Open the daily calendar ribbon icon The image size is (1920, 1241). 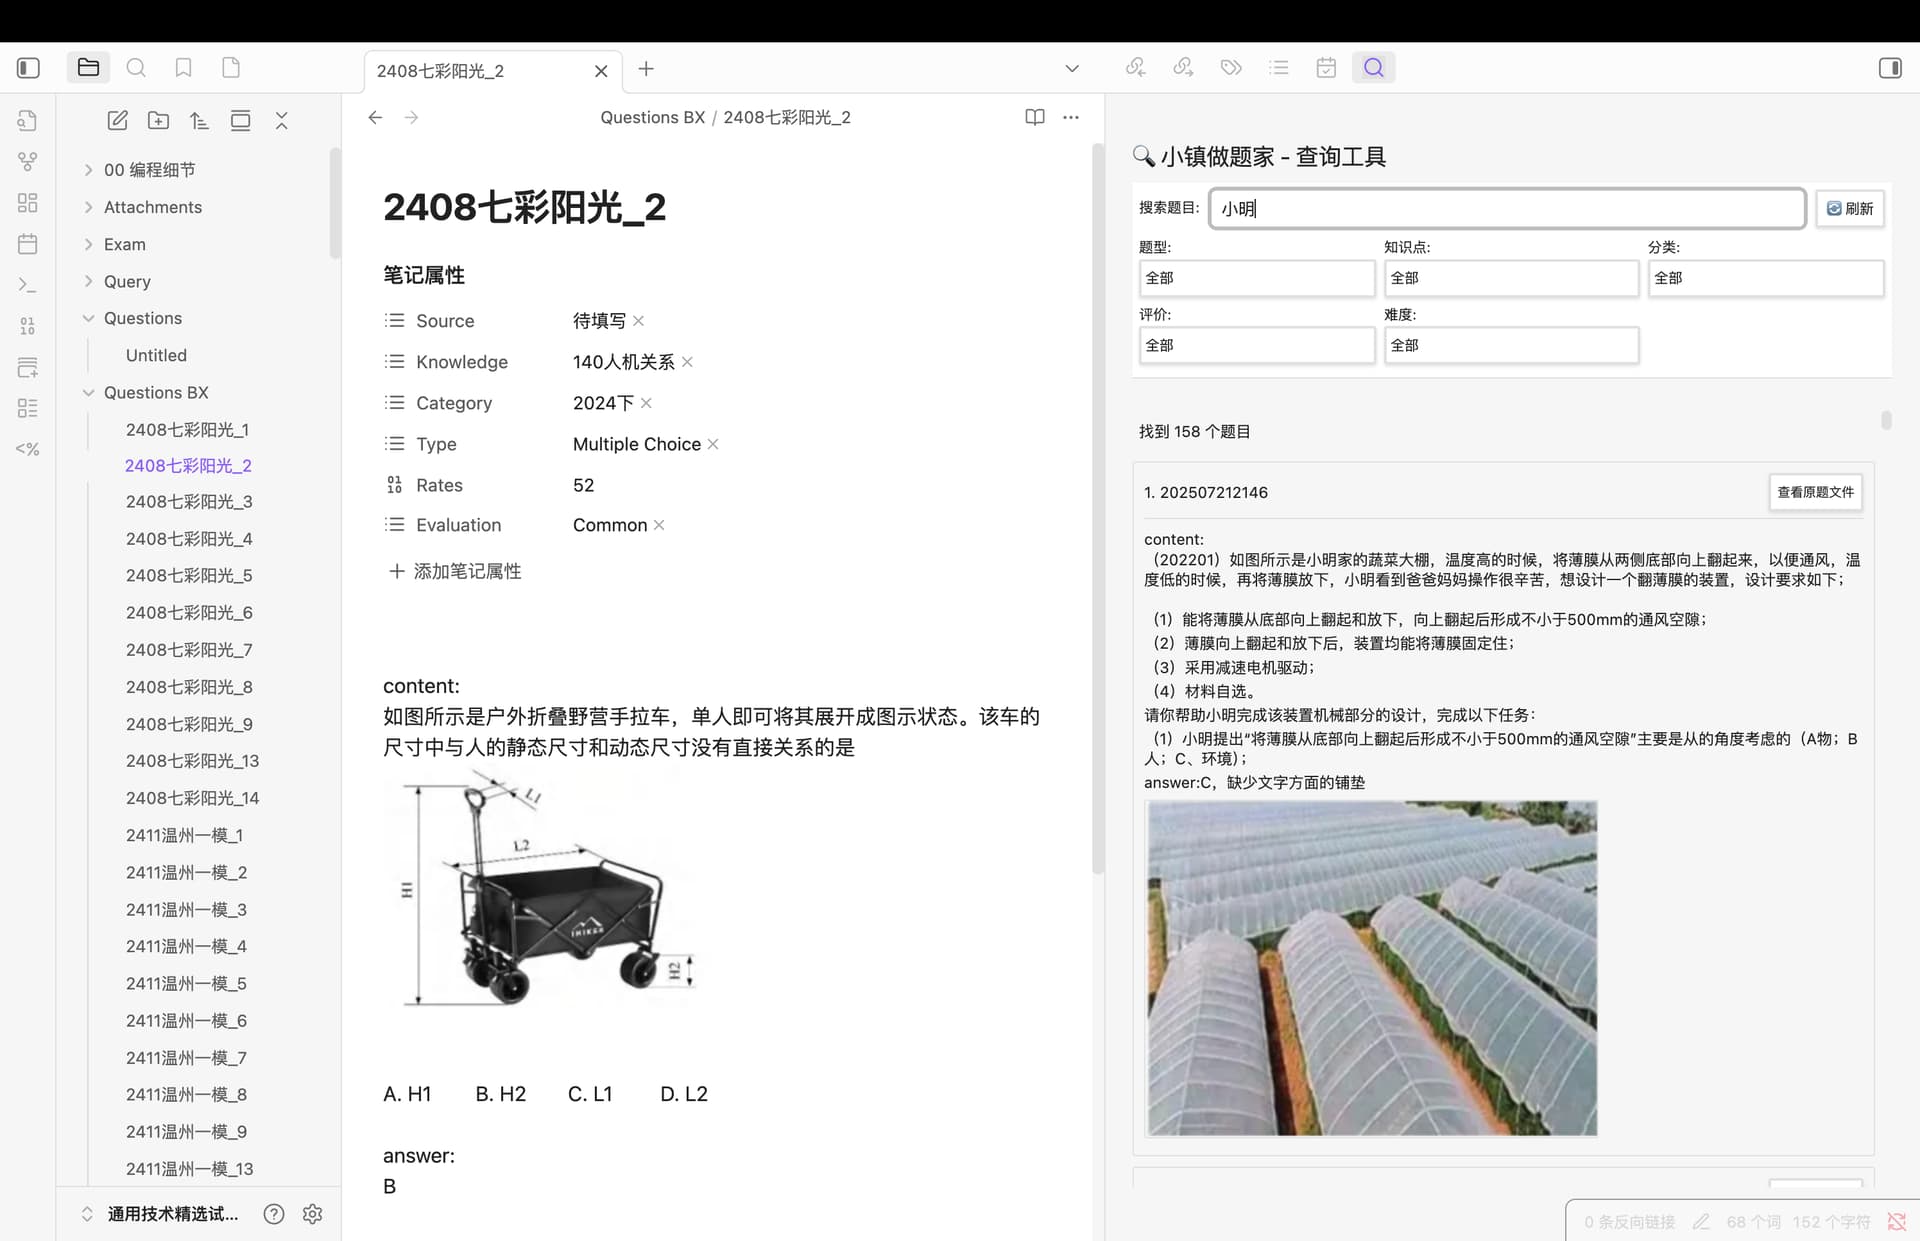click(x=28, y=244)
